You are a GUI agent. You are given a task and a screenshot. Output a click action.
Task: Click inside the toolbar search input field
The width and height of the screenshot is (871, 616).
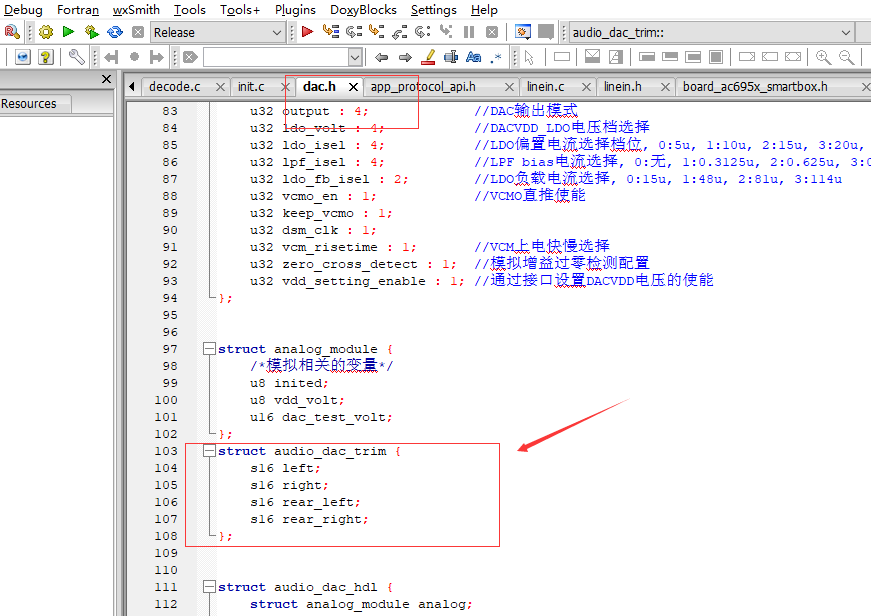coord(276,57)
